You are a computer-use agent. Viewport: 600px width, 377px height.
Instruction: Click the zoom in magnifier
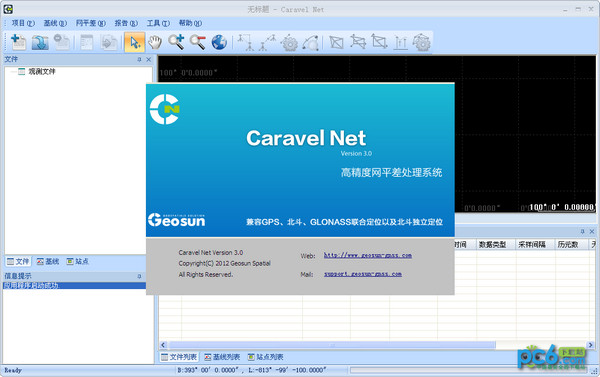(x=176, y=42)
